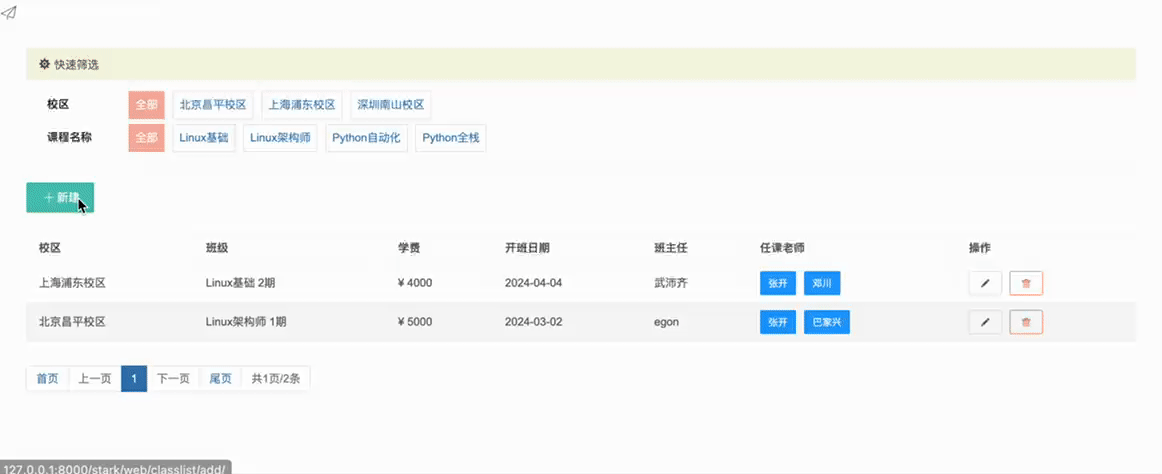Click the gear icon beside 快速筛选
Viewport: 1162px width, 474px height.
[x=44, y=64]
